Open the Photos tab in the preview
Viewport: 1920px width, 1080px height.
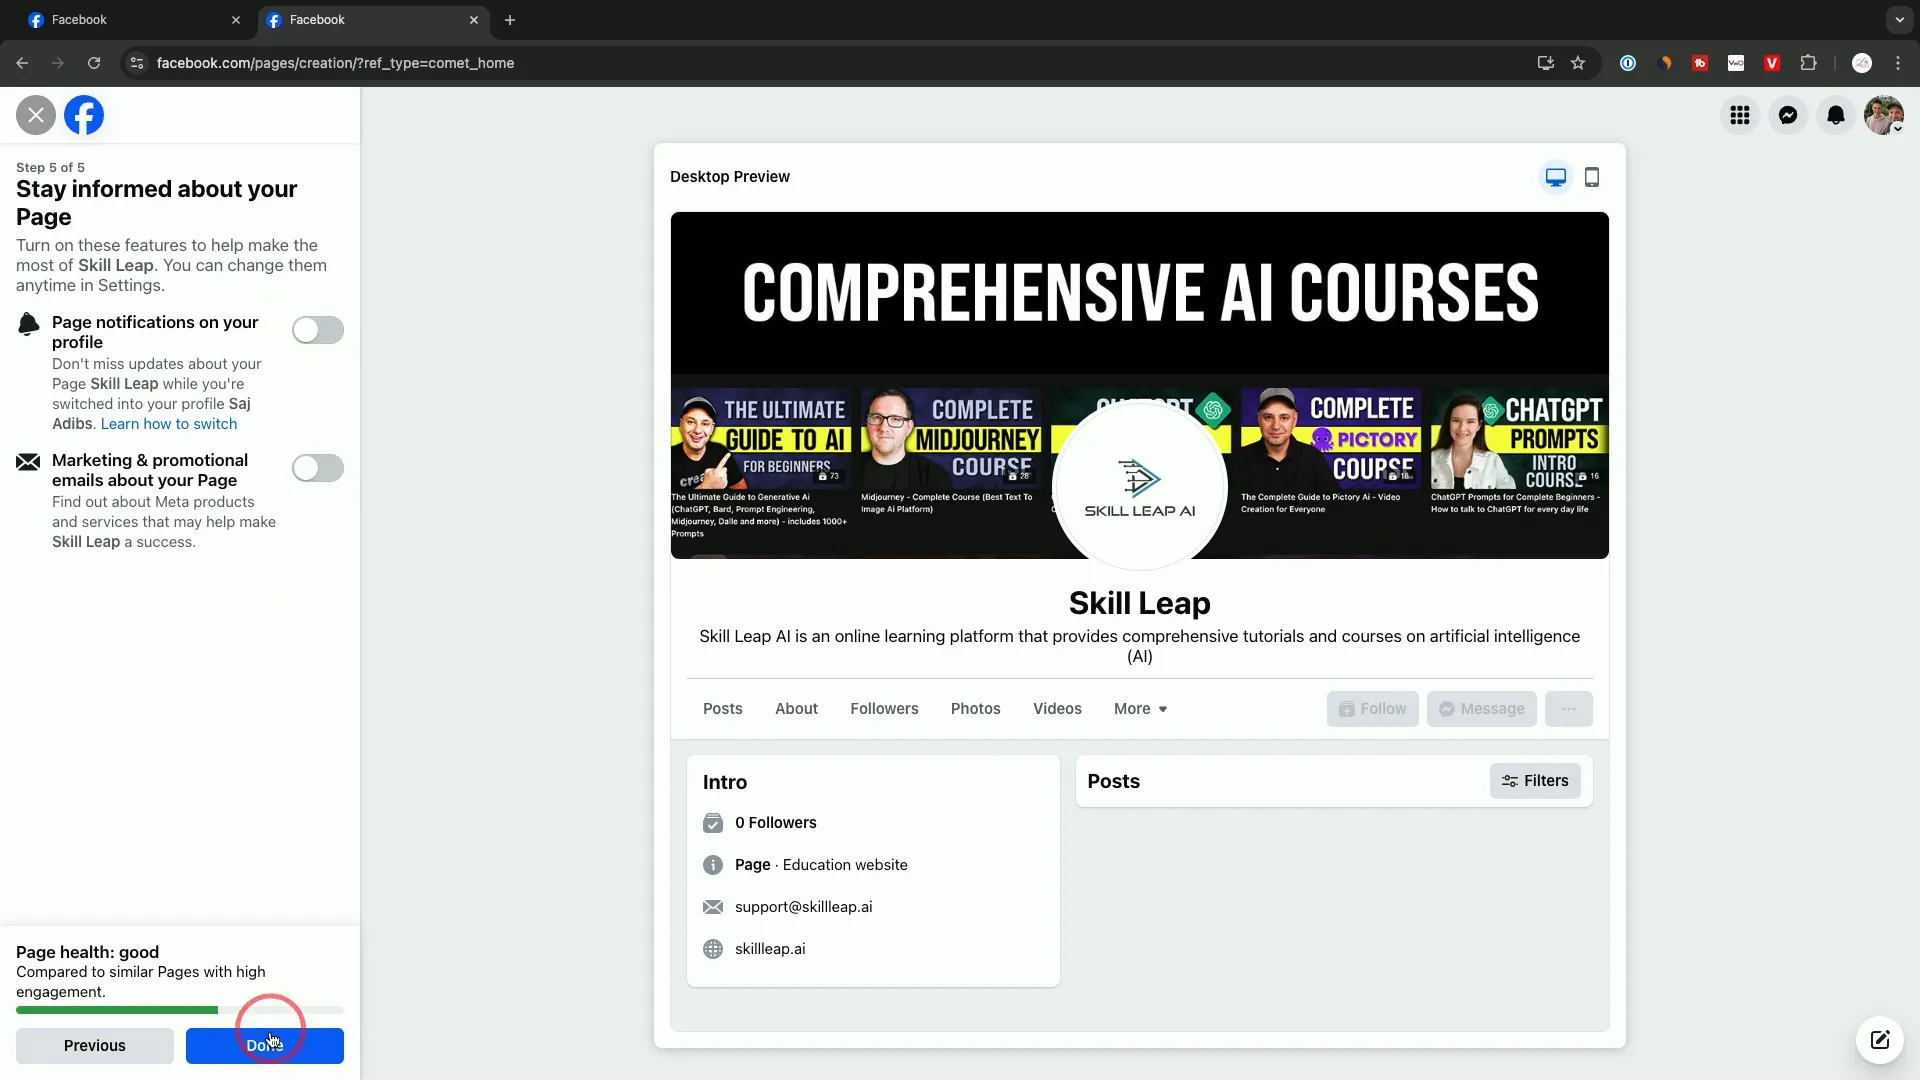975,709
